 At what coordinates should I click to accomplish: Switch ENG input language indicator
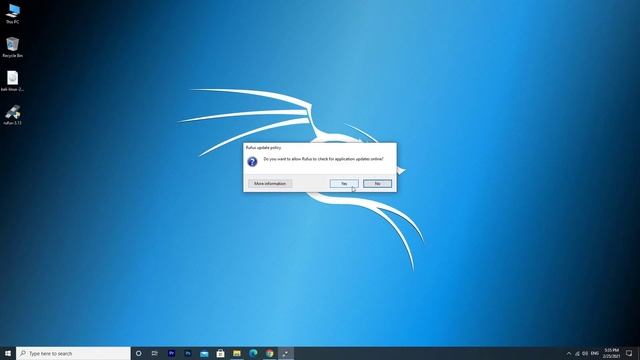point(595,353)
